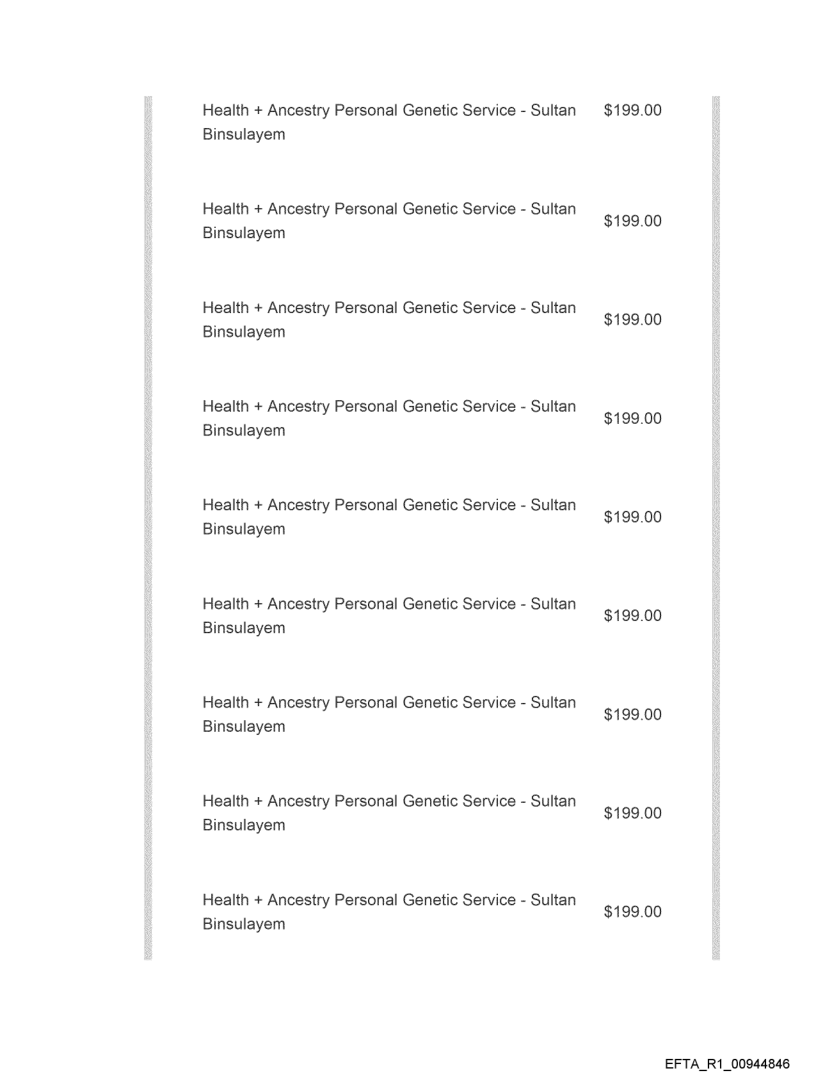The height and width of the screenshot is (1073, 816).
Task: Click the first Health + Ancestry item description
Action: click(389, 123)
